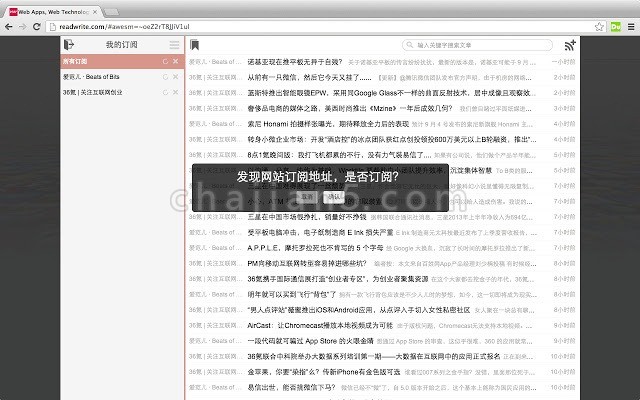The height and width of the screenshot is (400, 640).
Task: Select the Web Apps, Web Technology browser tab
Action: 53,12
